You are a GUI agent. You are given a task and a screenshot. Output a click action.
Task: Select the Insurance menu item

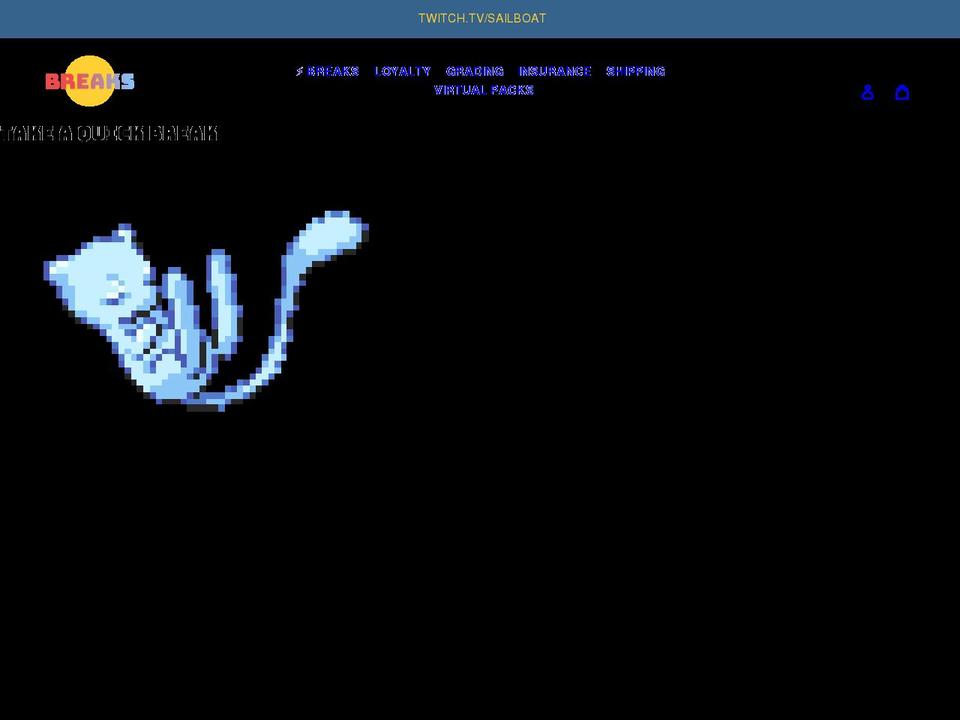[555, 72]
